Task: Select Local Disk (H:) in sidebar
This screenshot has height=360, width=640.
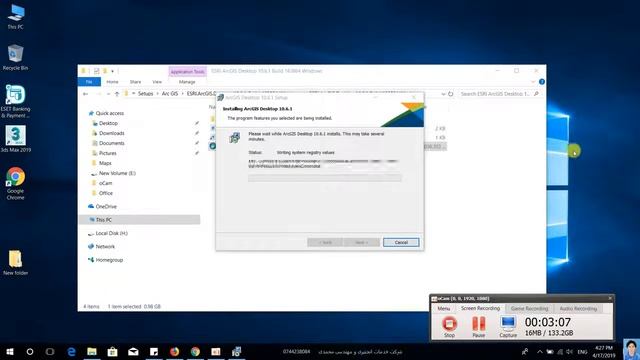Action: [x=111, y=233]
